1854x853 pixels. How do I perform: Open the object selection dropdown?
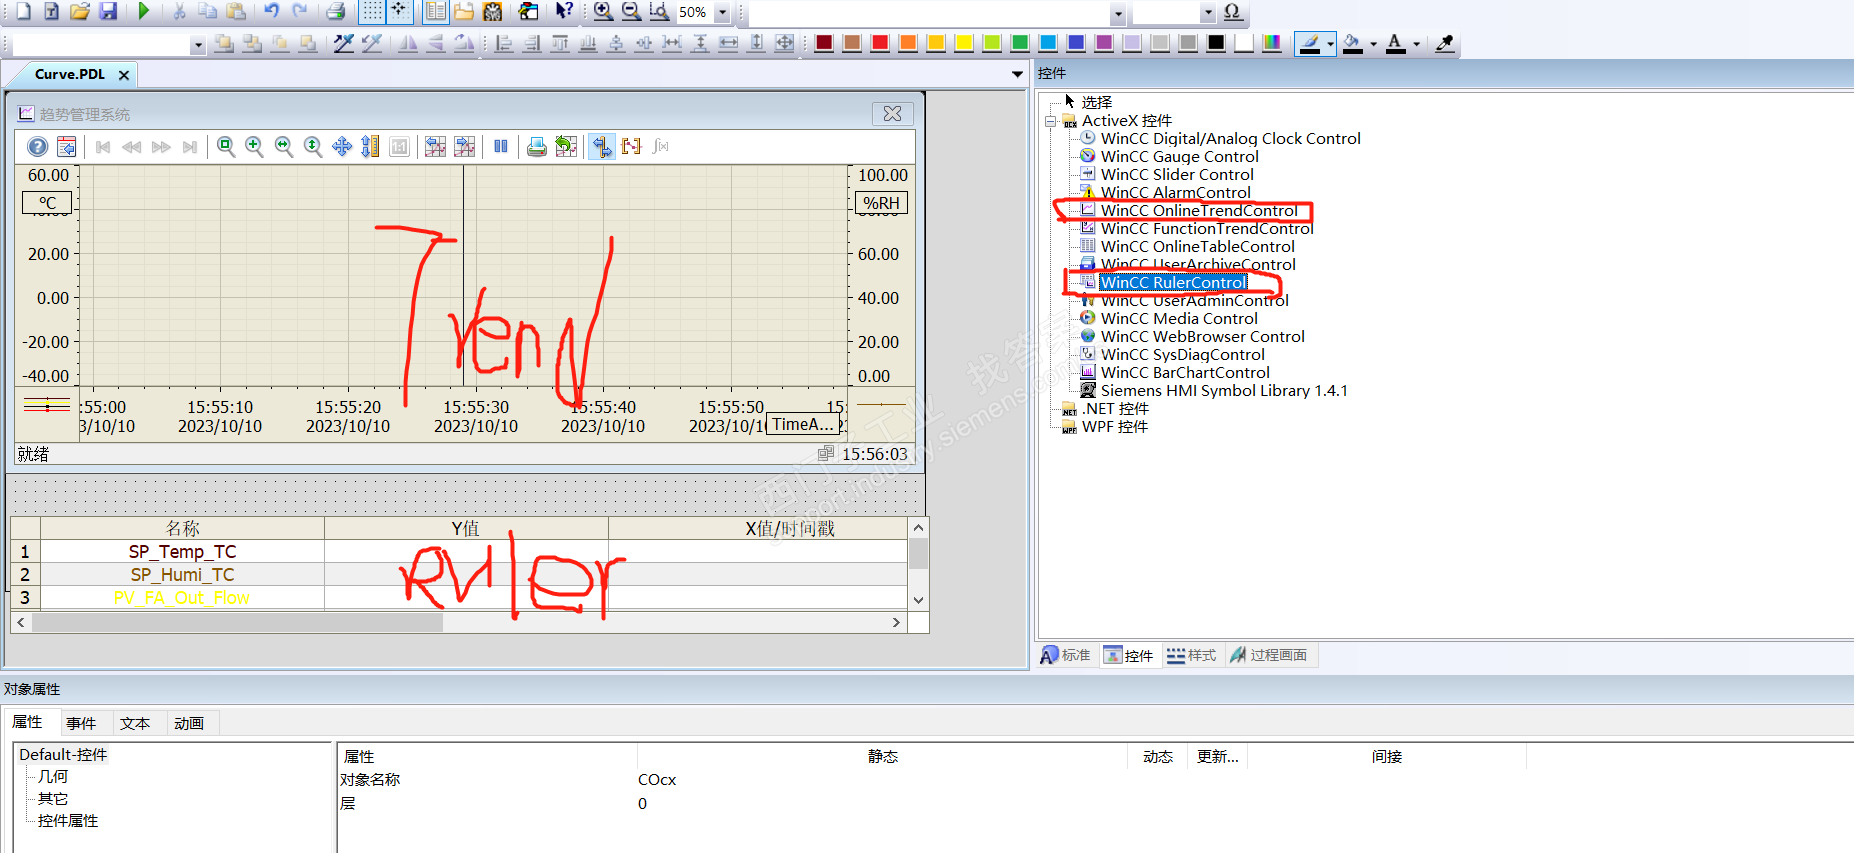[x=197, y=45]
